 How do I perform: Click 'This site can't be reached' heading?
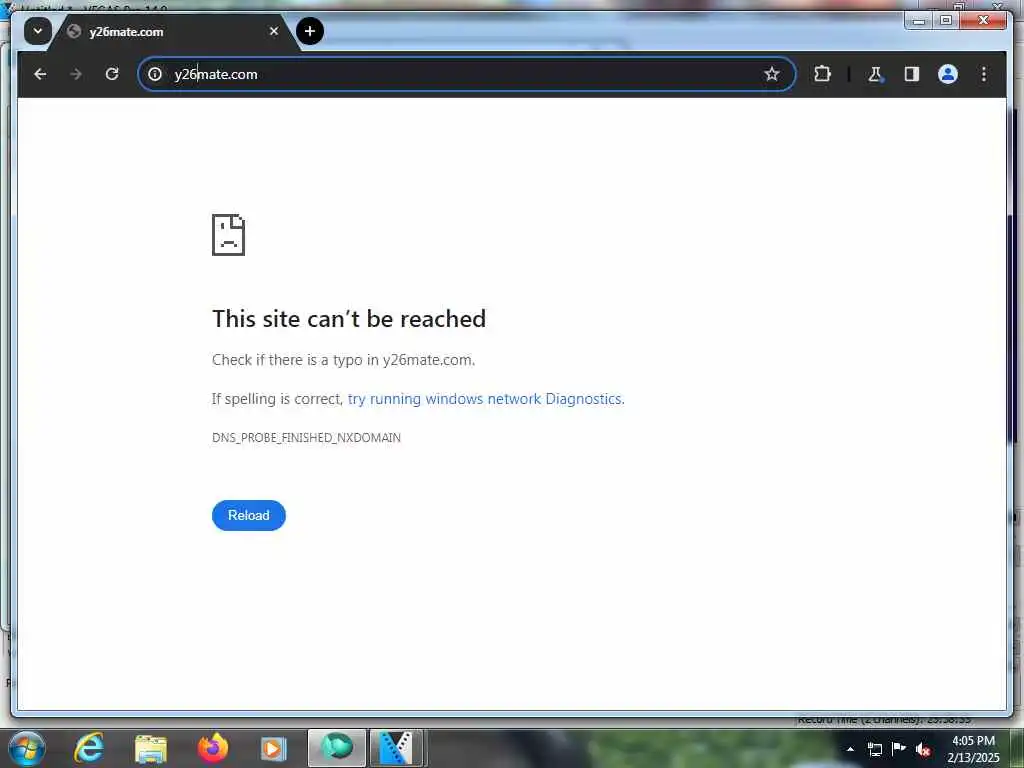[349, 319]
